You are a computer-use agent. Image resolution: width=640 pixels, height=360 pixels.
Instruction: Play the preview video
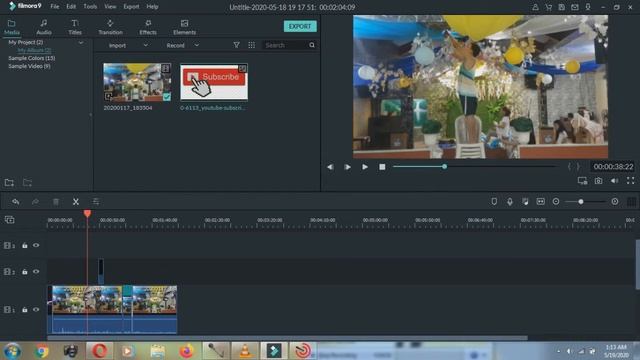coord(364,167)
